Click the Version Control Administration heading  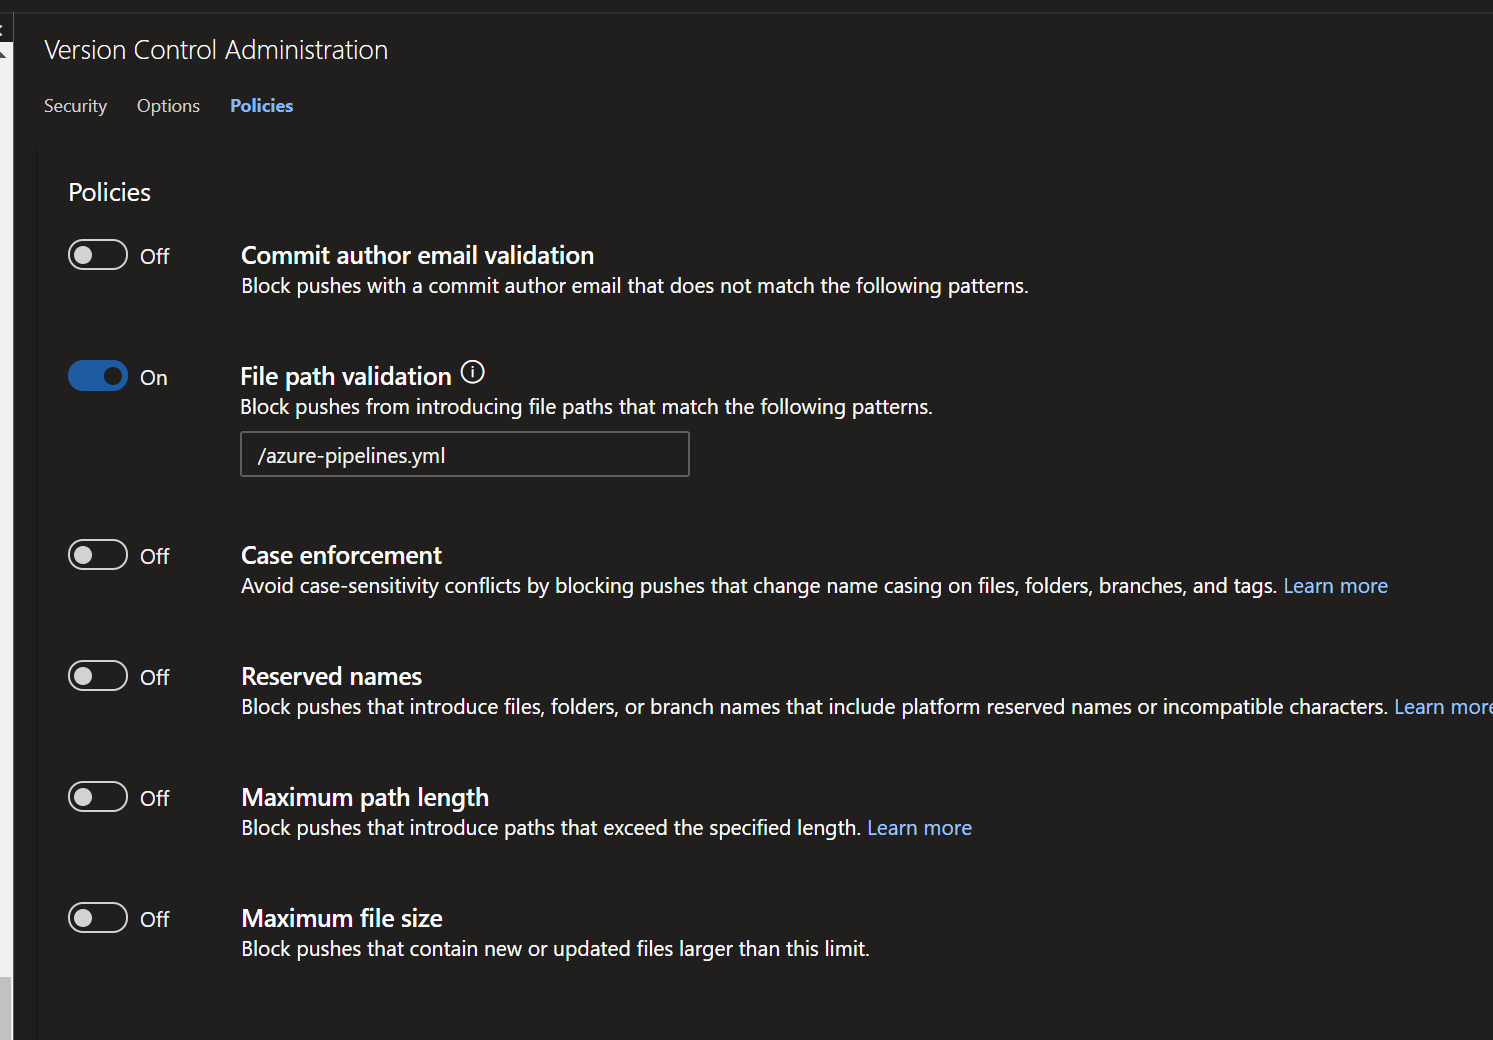(x=216, y=50)
